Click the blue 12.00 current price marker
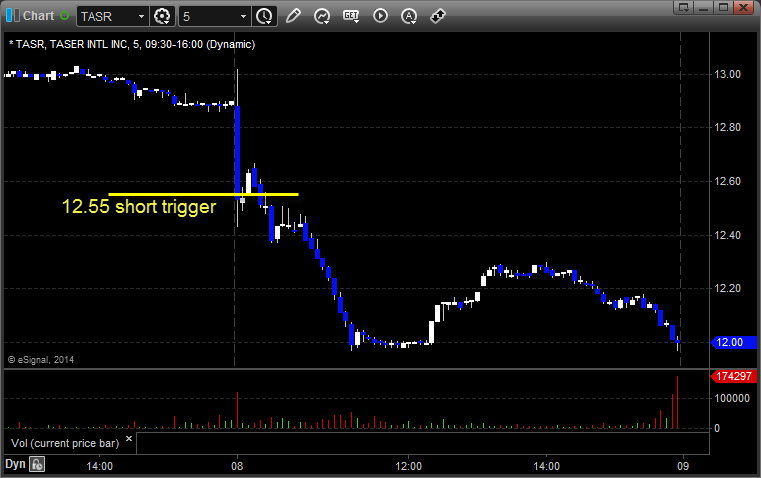761x478 pixels. [x=733, y=342]
